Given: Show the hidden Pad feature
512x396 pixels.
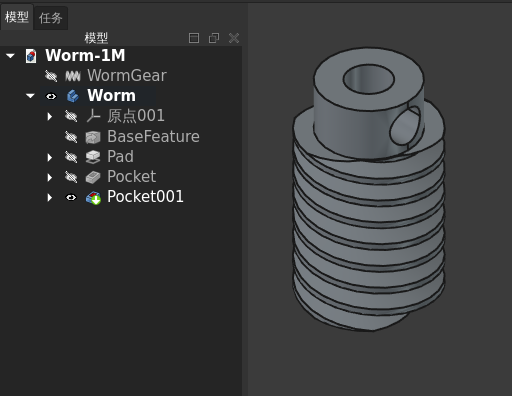Looking at the screenshot, I should point(71,157).
